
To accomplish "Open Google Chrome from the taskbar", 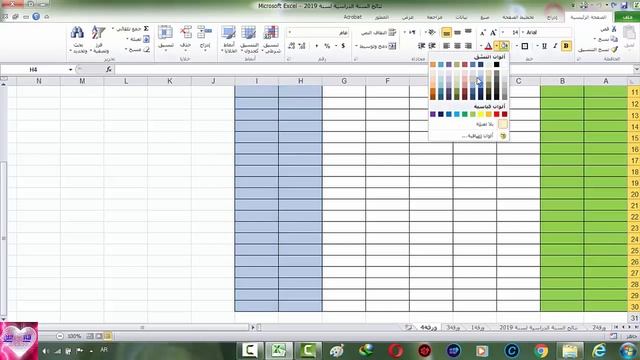I will tap(541, 351).
